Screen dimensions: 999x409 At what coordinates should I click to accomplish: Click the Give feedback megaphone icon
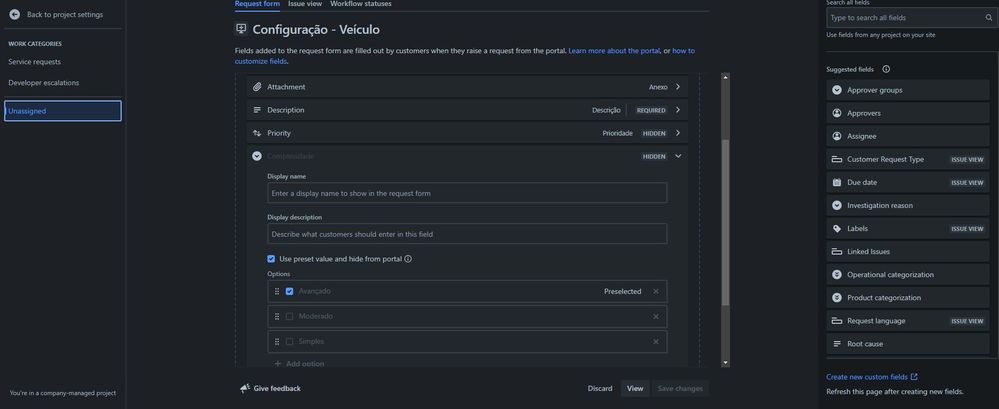click(x=245, y=388)
